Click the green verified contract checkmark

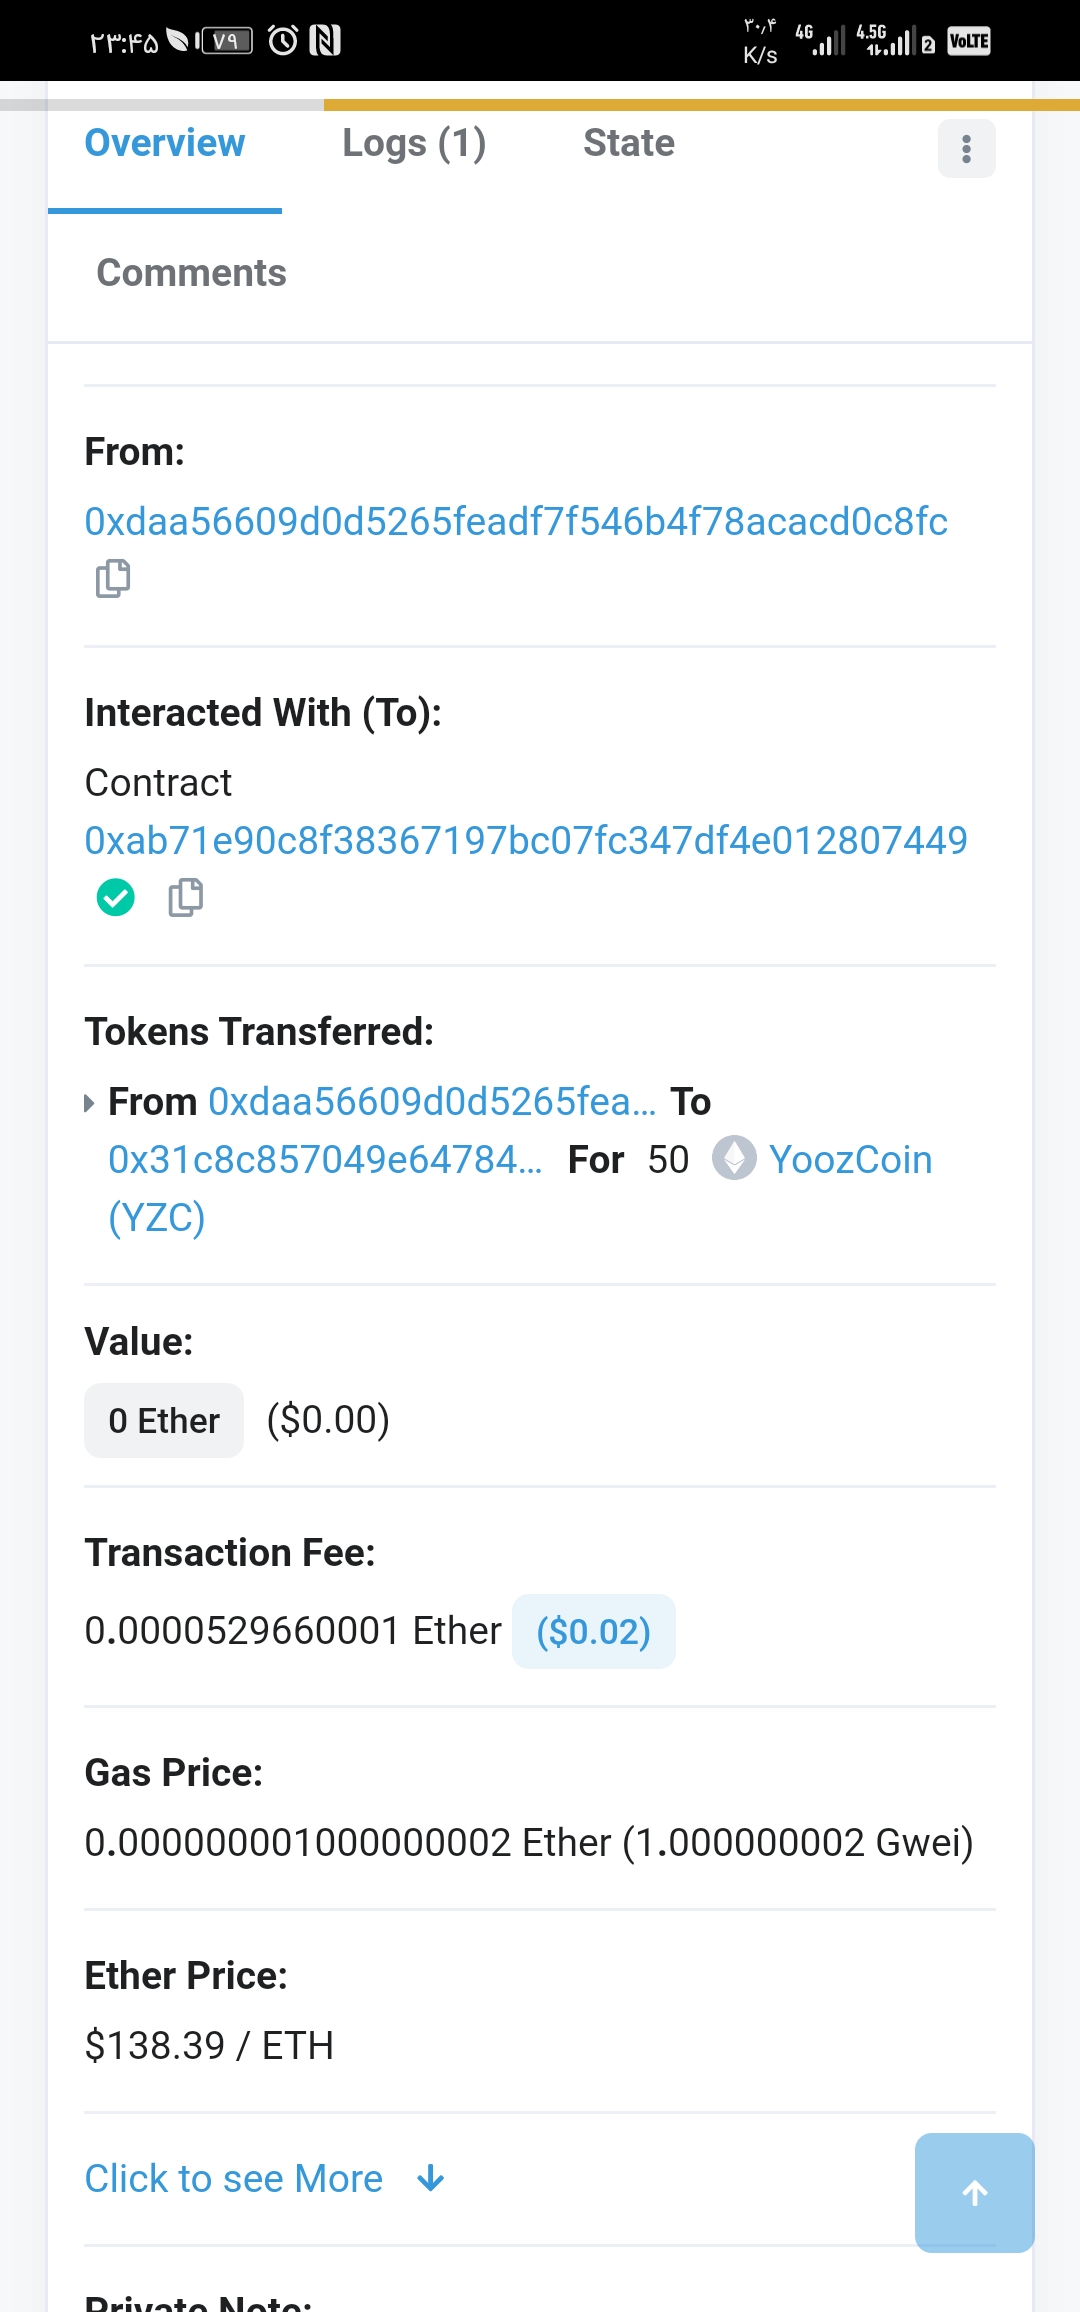116,897
